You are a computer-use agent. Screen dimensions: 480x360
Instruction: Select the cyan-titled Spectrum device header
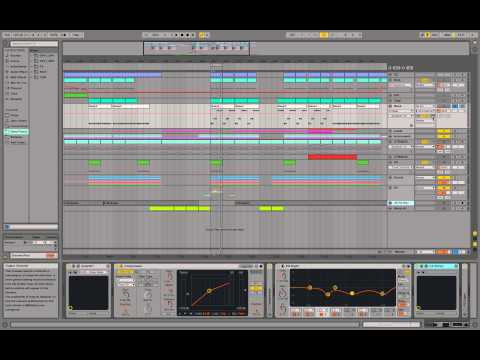[436, 266]
